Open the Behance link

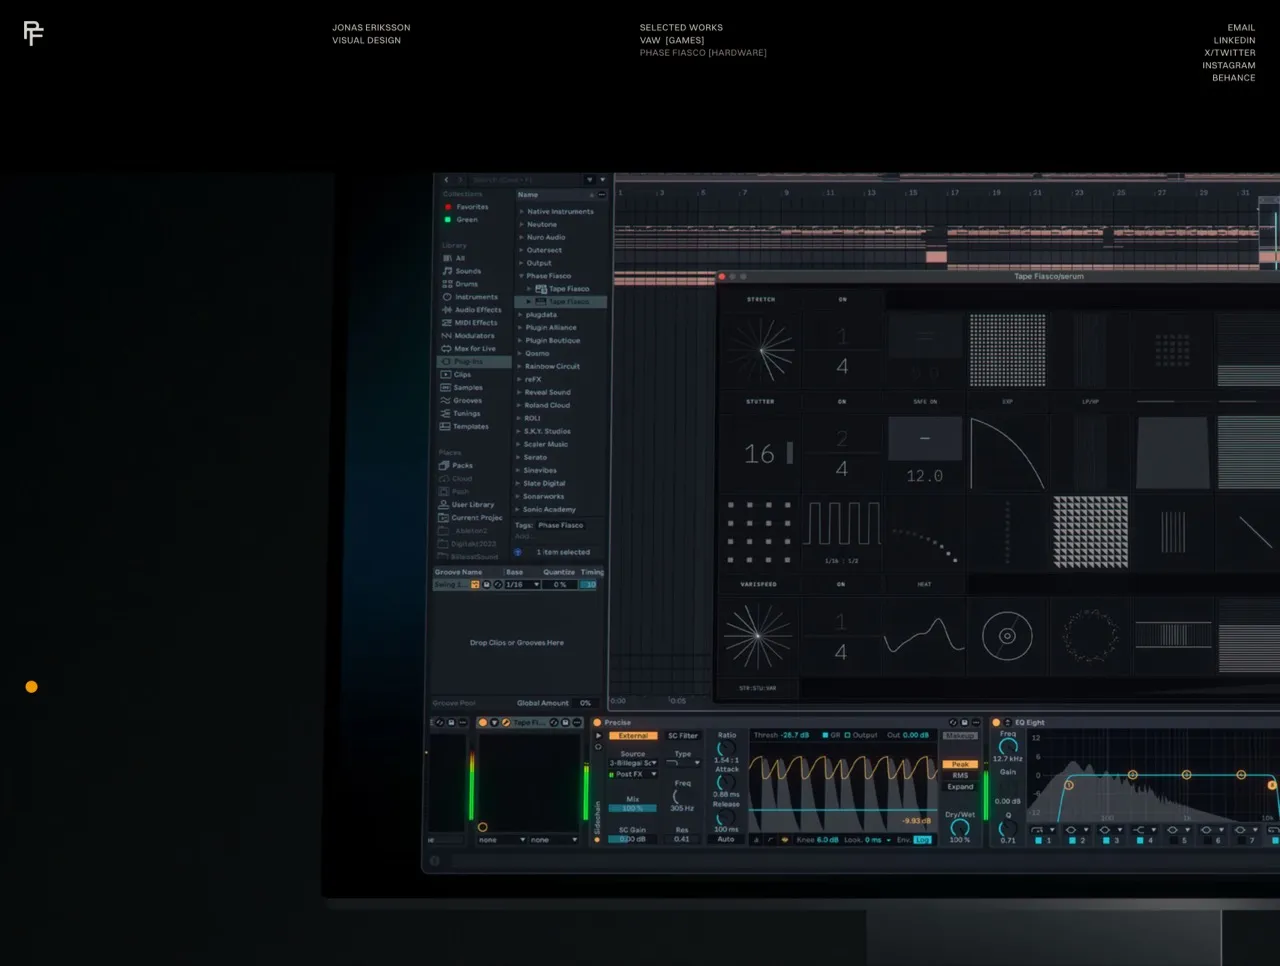pyautogui.click(x=1233, y=78)
